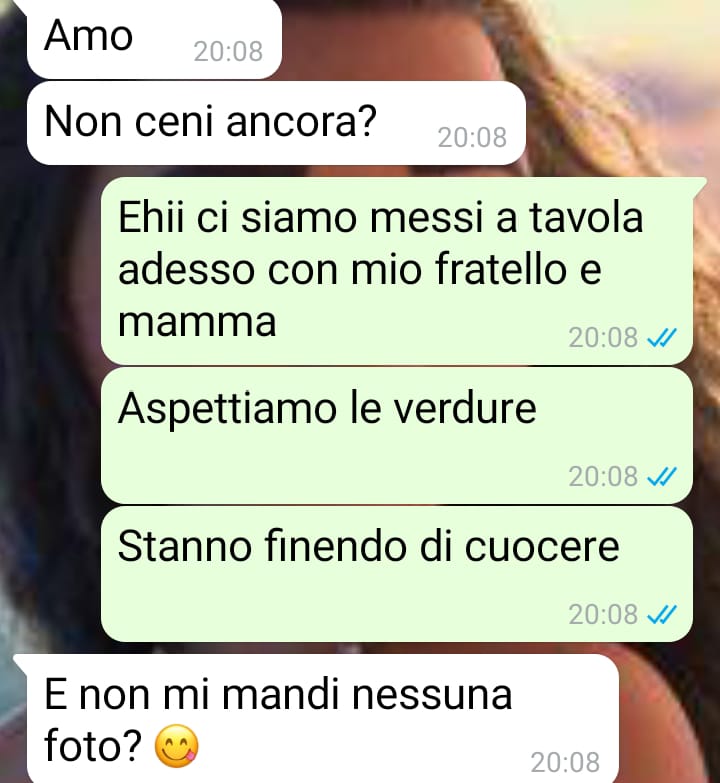
Task: Tap the 'Stanno finendo di cuocere' message
Action: pyautogui.click(x=397, y=574)
